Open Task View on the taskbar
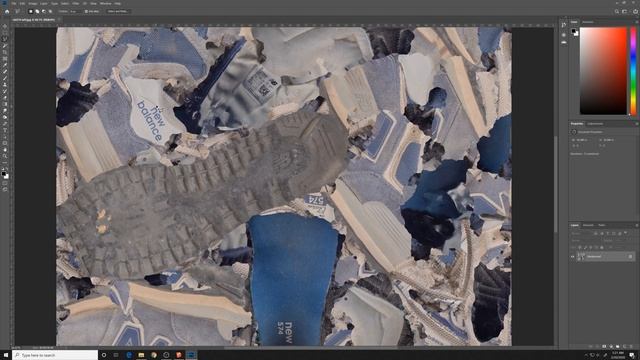The width and height of the screenshot is (640, 360). pos(116,355)
